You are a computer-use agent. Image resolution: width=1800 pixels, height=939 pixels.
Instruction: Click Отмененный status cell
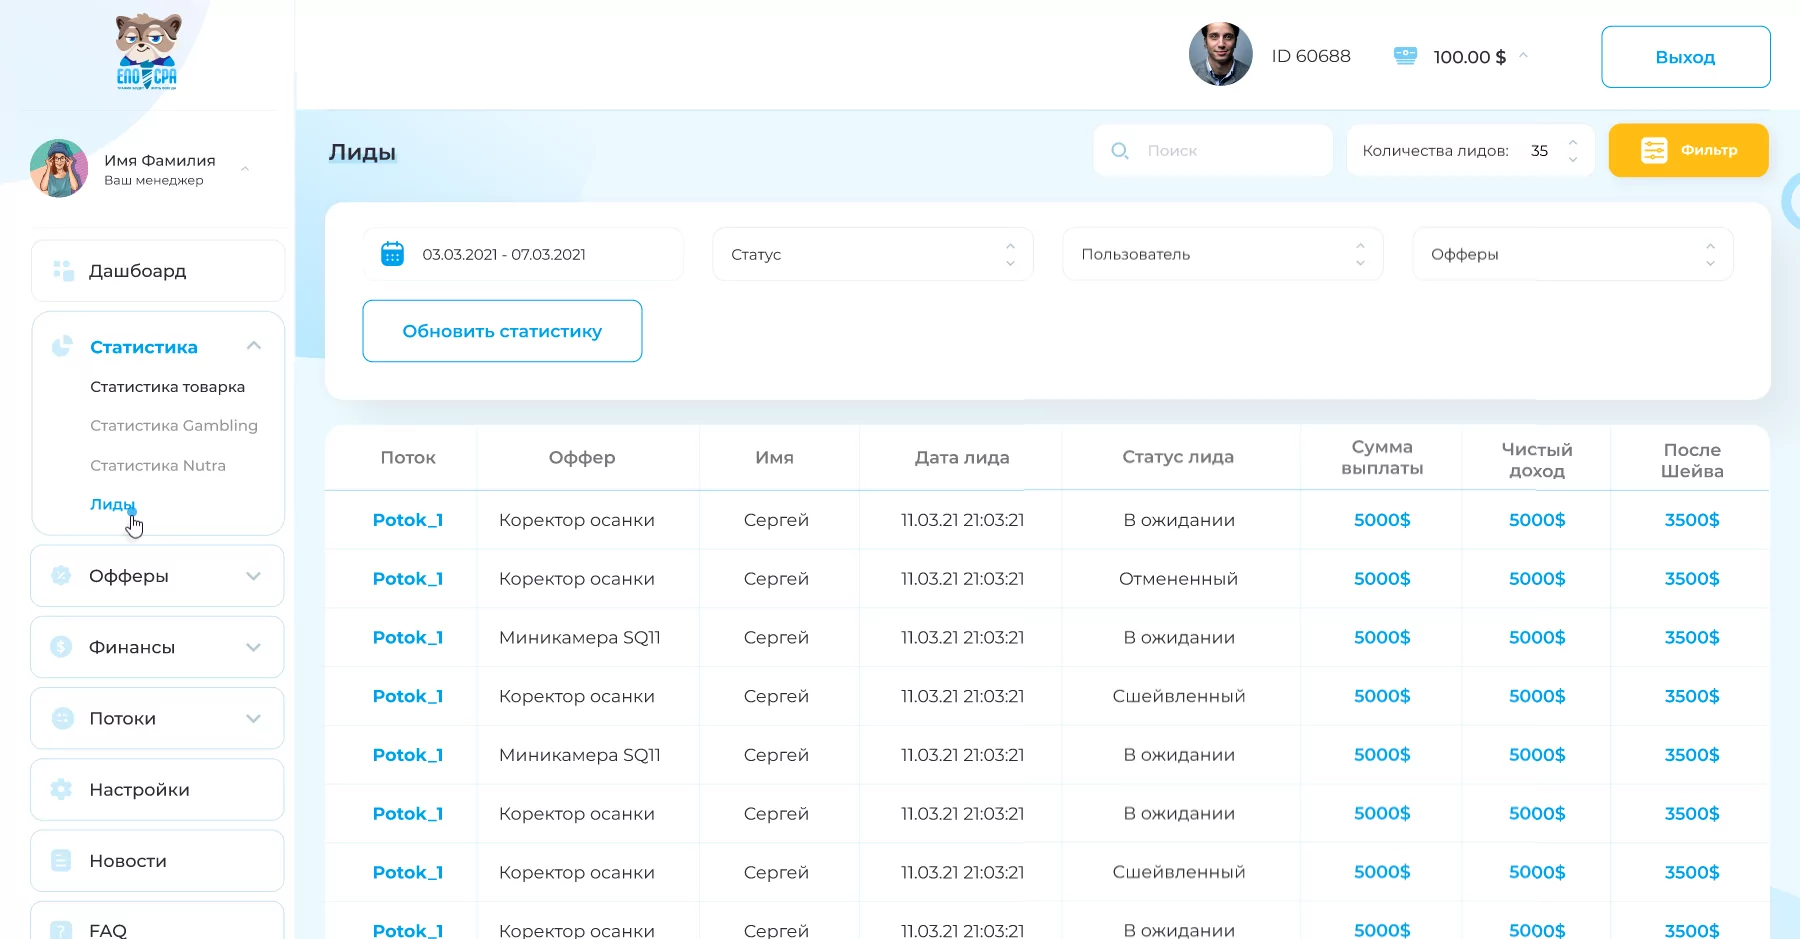click(x=1178, y=579)
